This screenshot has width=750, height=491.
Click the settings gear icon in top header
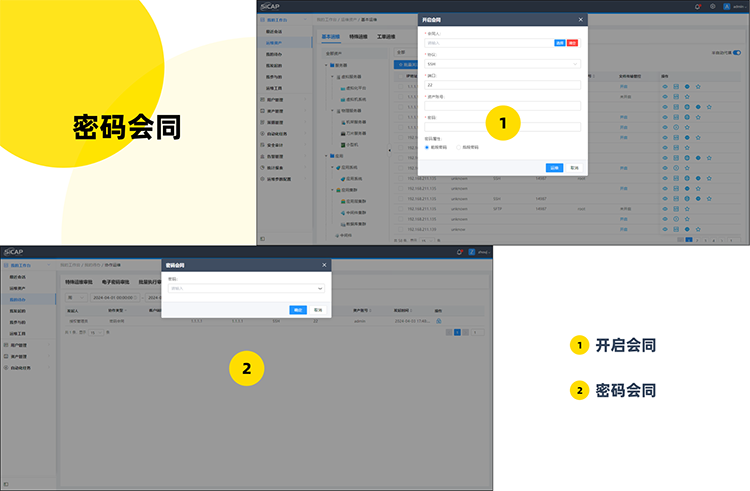pyautogui.click(x=711, y=6)
